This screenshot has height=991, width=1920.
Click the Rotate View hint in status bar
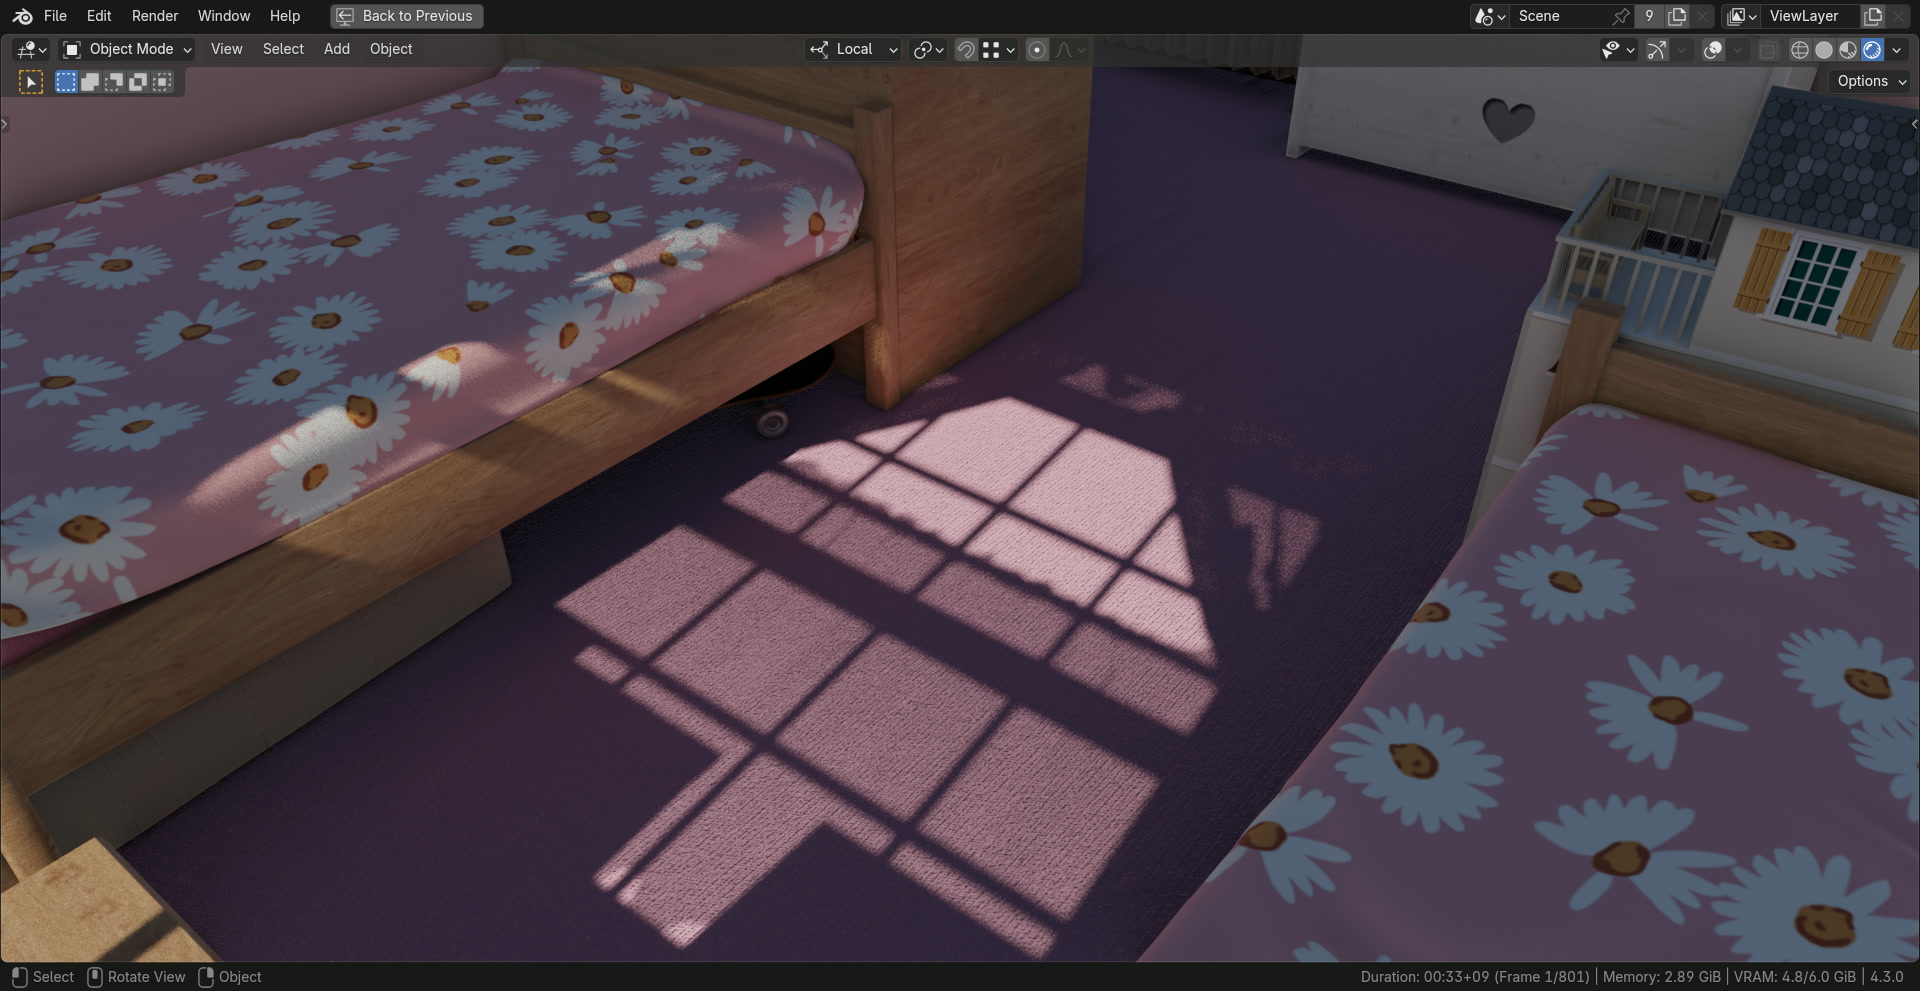coord(137,977)
